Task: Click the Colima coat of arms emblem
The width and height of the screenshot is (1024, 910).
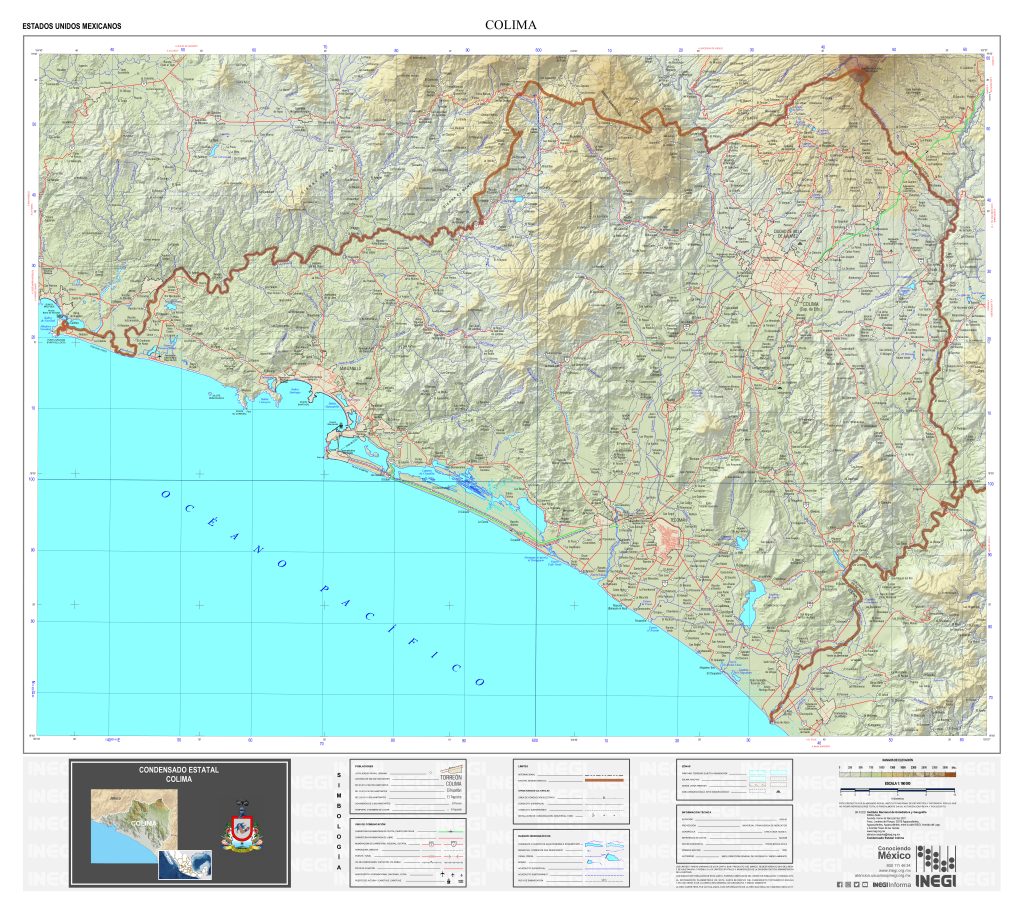Action: 241,829
